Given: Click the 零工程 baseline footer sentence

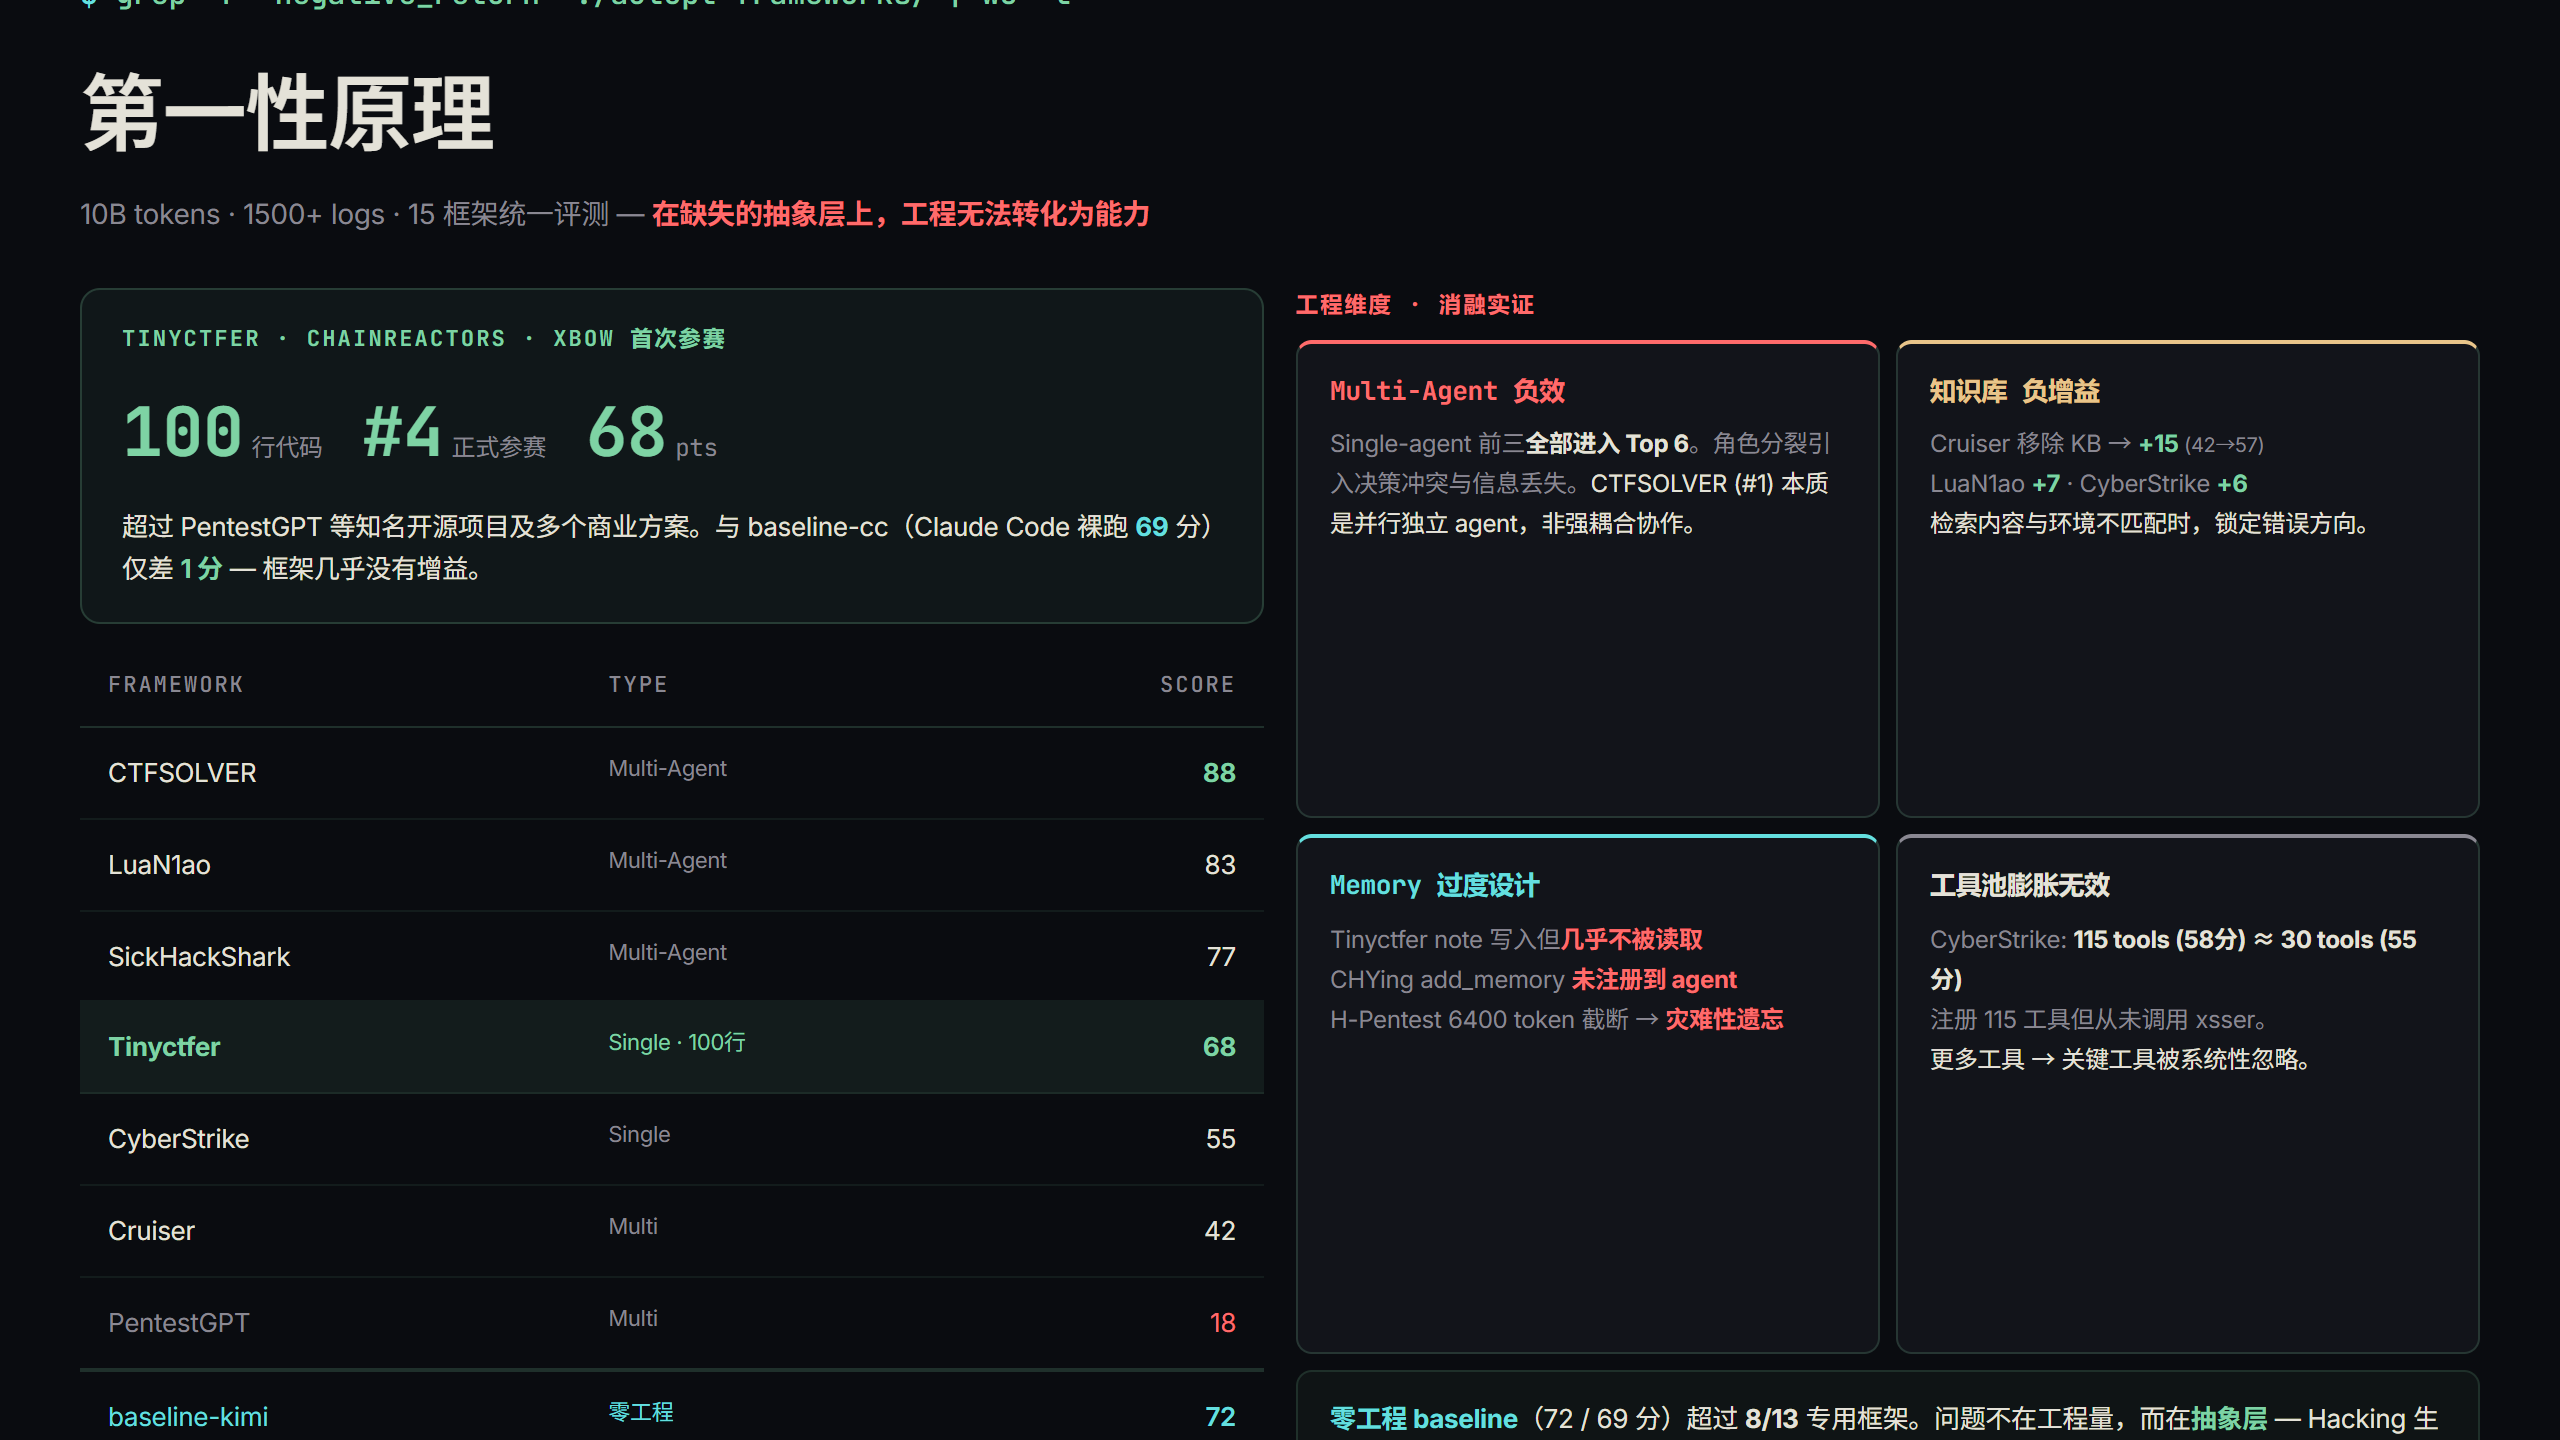Looking at the screenshot, I should click(1884, 1419).
